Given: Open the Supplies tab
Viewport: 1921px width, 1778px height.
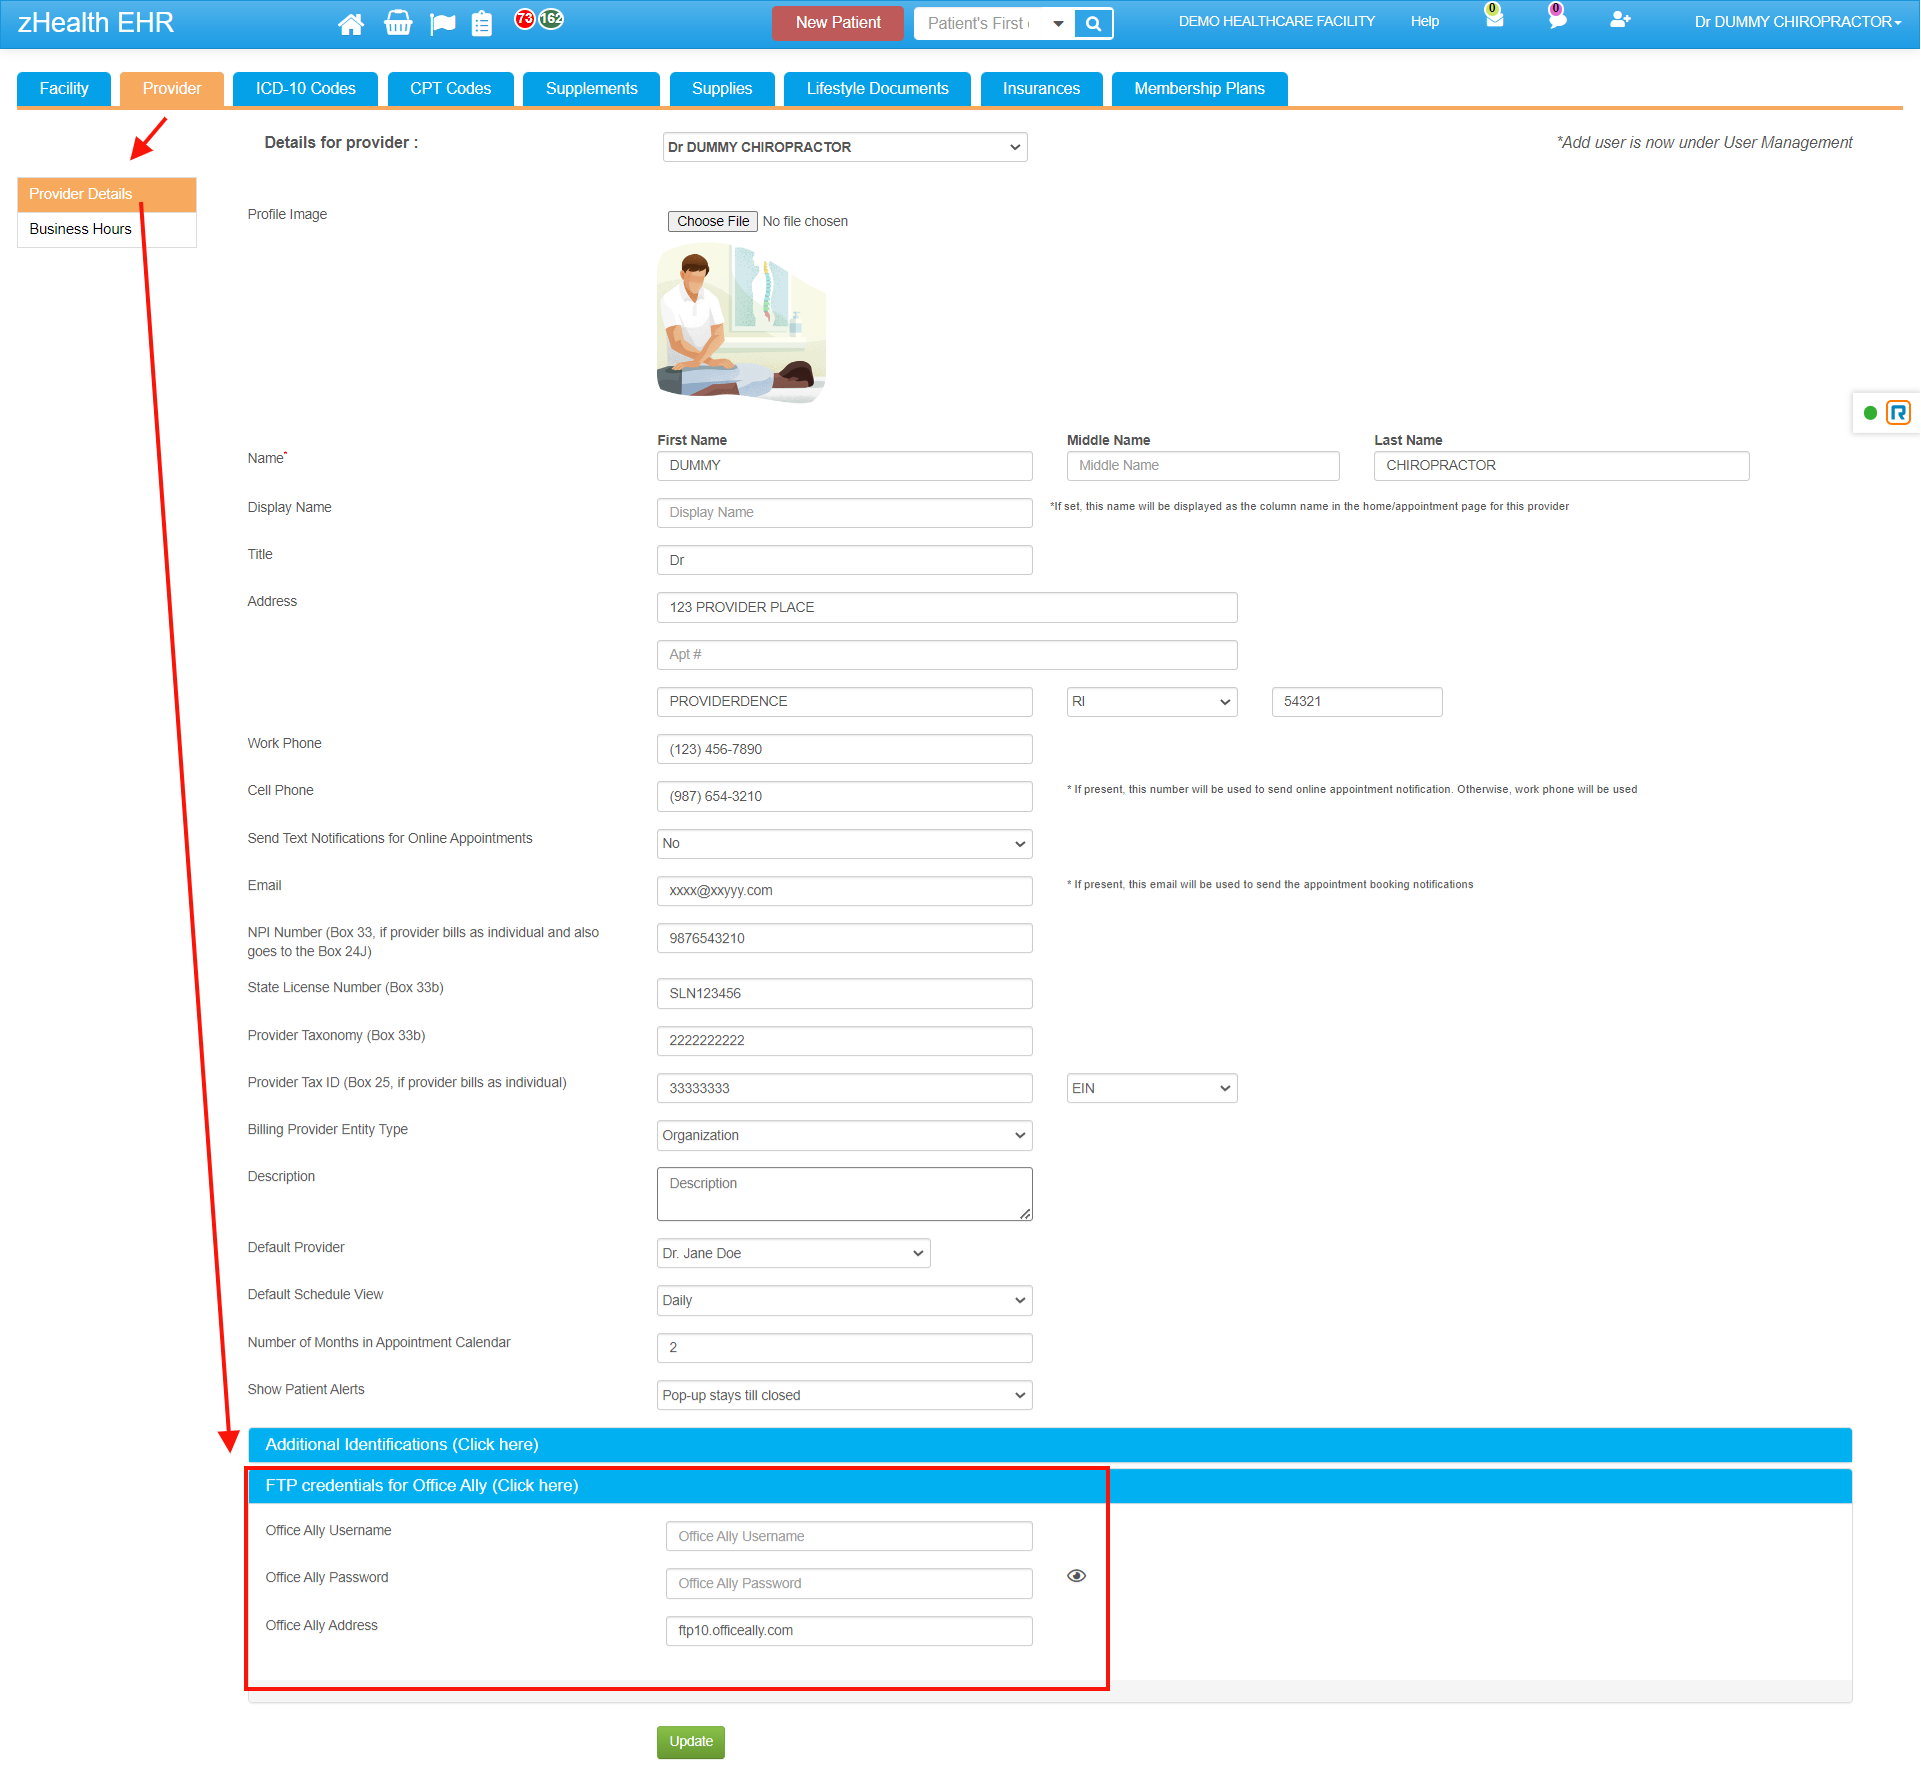Looking at the screenshot, I should tap(722, 89).
